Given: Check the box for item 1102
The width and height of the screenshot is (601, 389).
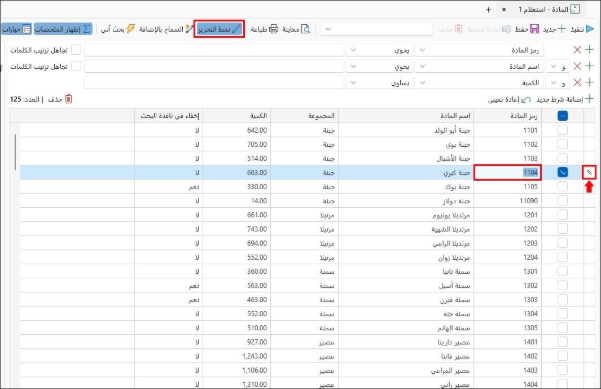Looking at the screenshot, I should click(563, 144).
